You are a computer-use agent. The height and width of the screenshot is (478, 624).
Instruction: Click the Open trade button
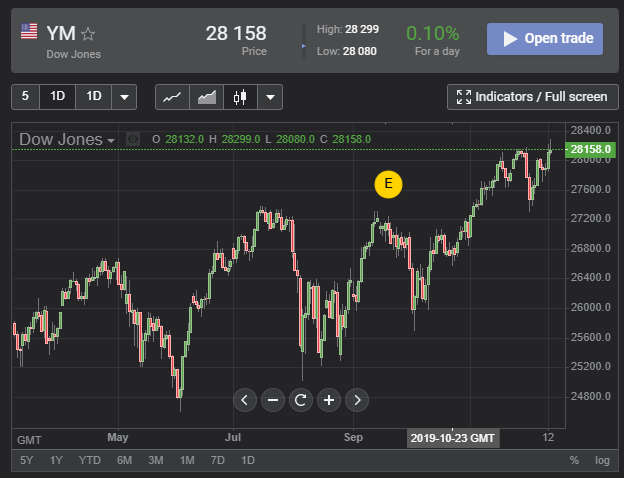[545, 39]
